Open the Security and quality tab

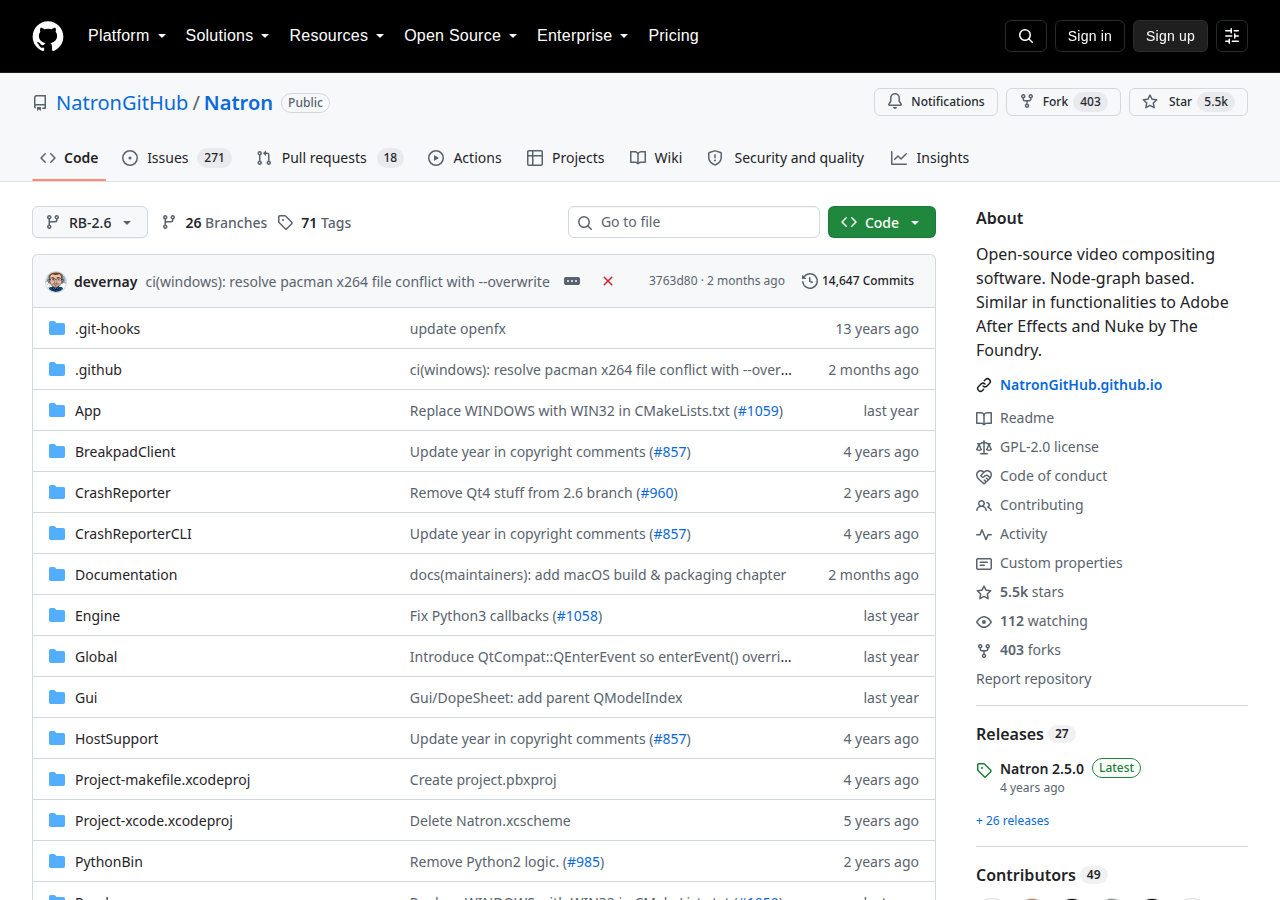tap(786, 158)
